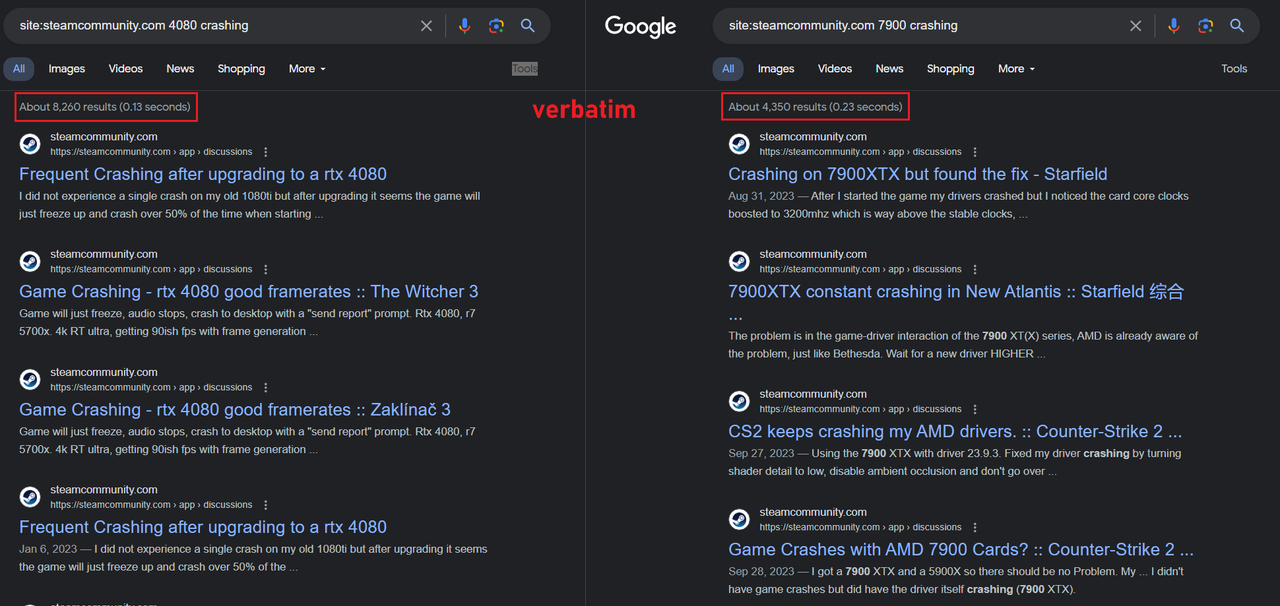1280x606 pixels.
Task: Switch to Shopping tab in the right window
Action: 950,69
